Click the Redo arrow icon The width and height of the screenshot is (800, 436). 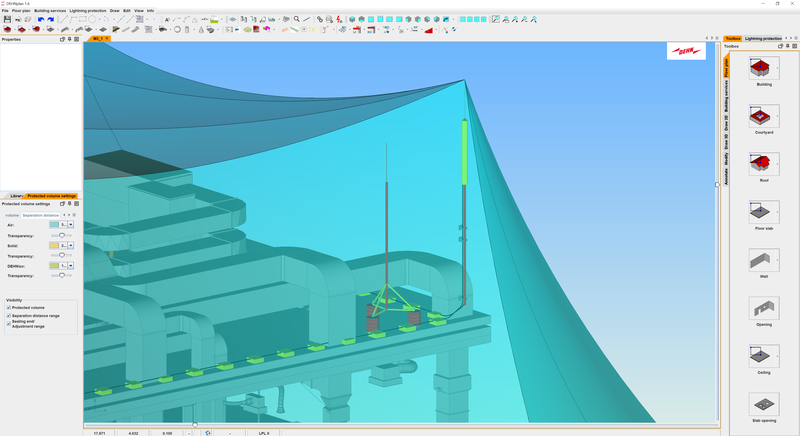click(x=51, y=19)
